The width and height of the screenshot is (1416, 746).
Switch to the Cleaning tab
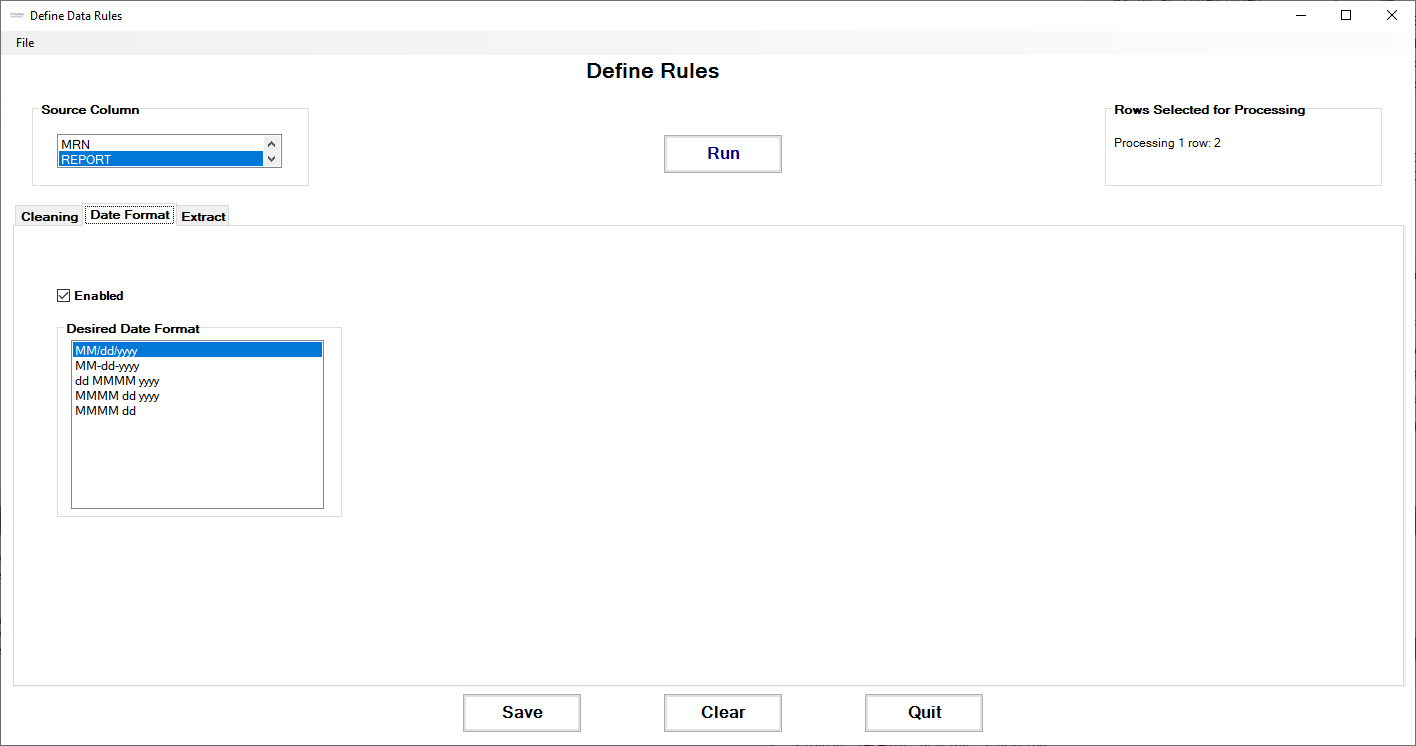[49, 216]
